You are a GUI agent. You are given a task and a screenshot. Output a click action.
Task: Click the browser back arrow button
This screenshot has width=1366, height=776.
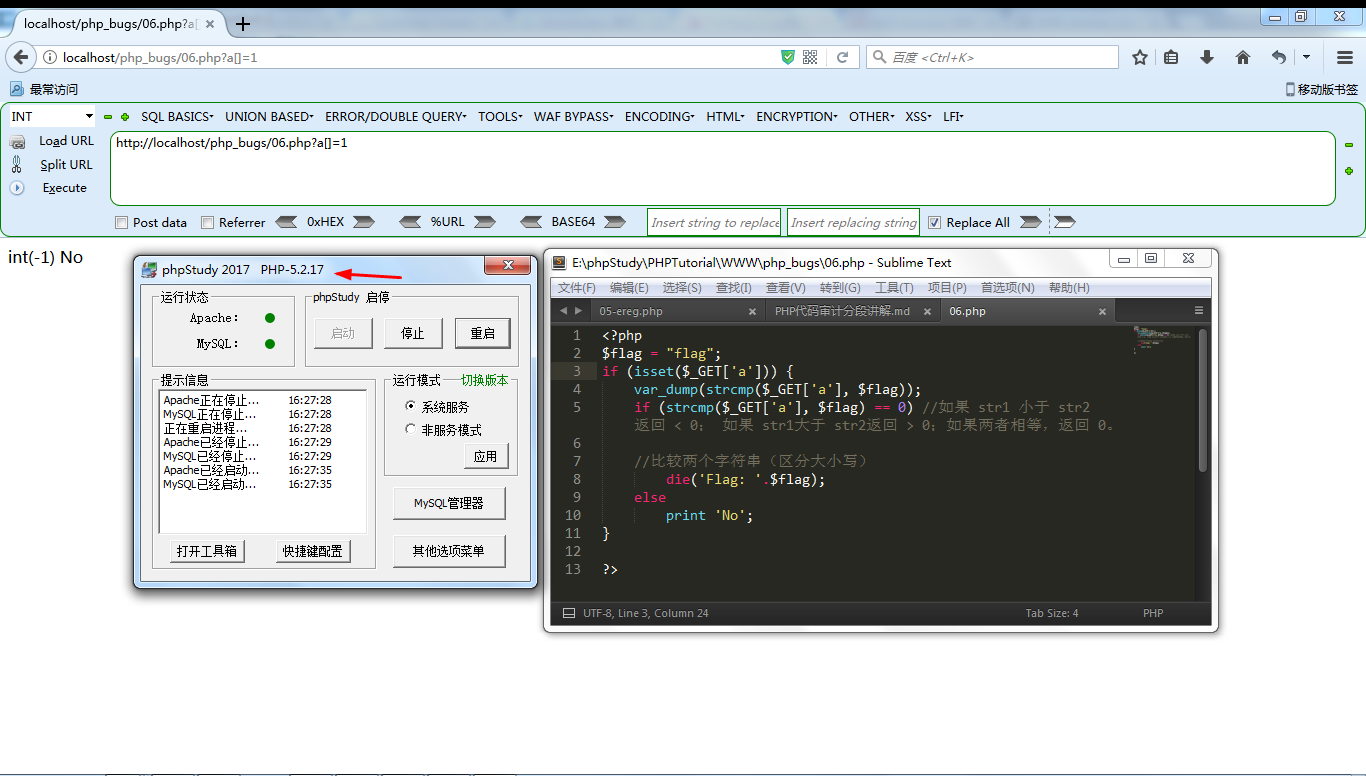point(21,57)
